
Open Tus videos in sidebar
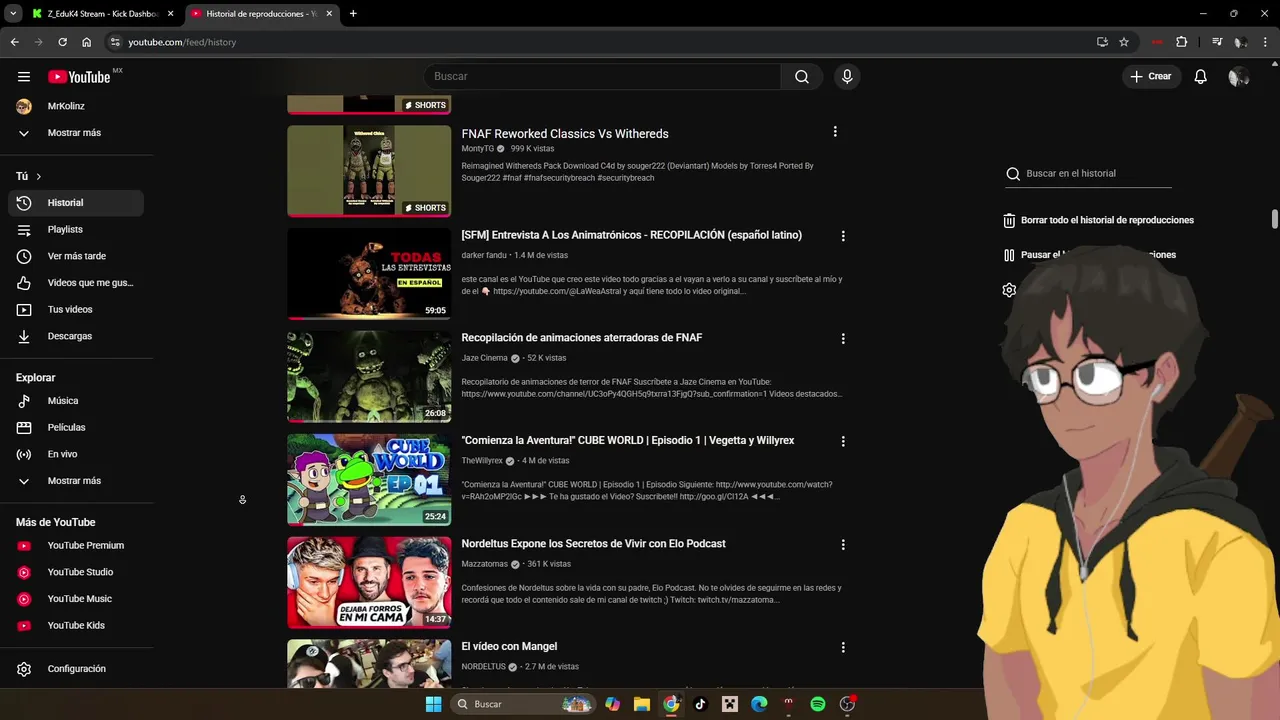point(76,310)
